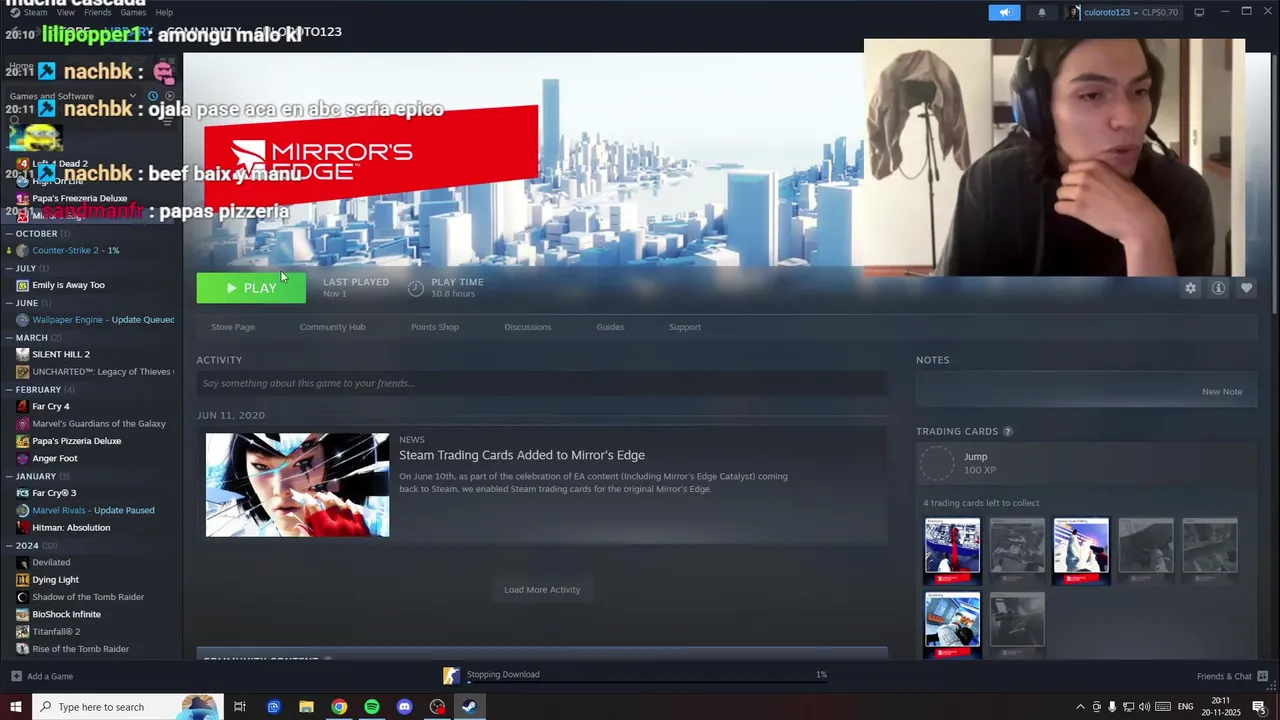The height and width of the screenshot is (720, 1280).
Task: Click the Windows search box
Action: [x=128, y=707]
